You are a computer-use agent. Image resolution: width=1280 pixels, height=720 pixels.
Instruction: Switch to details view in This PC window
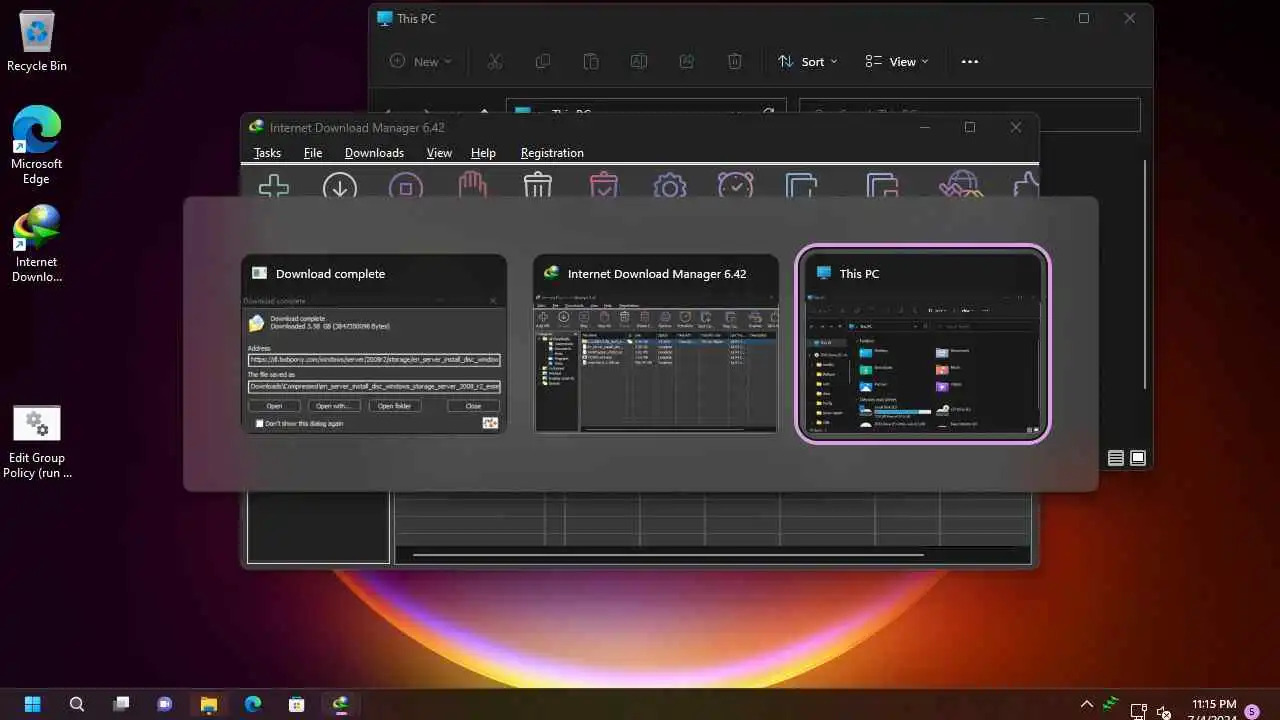coord(1116,458)
